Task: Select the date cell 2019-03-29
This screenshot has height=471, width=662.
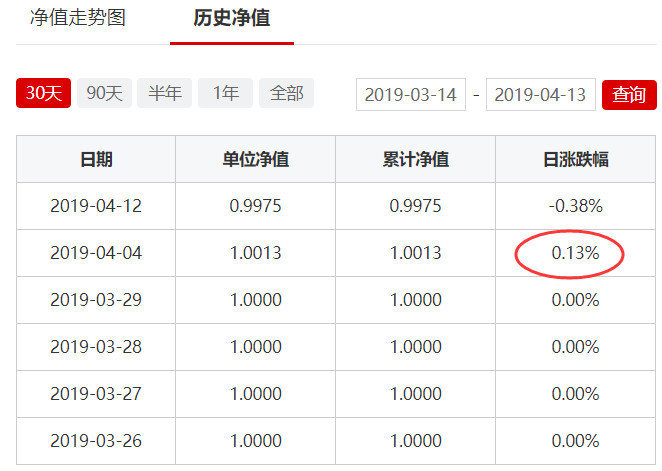Action: tap(96, 300)
